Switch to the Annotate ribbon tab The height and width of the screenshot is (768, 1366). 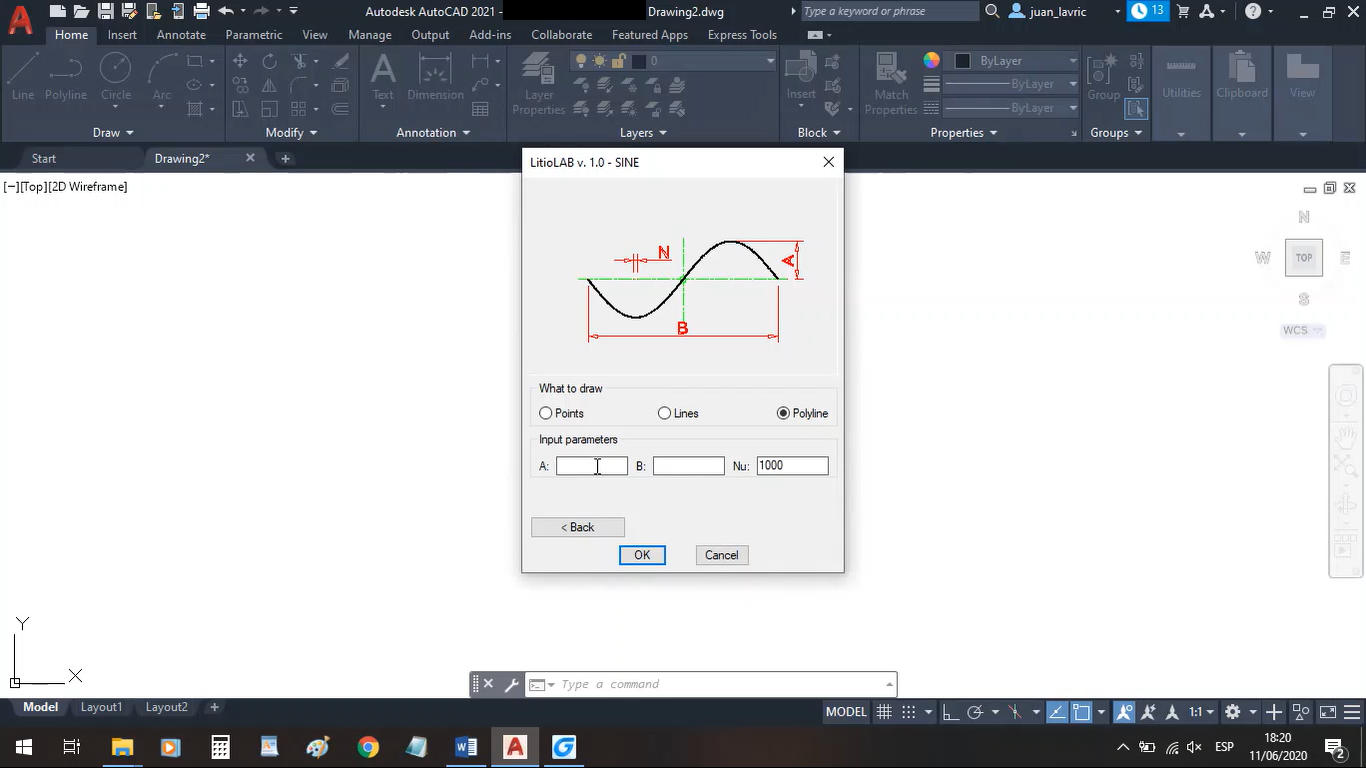coord(181,35)
